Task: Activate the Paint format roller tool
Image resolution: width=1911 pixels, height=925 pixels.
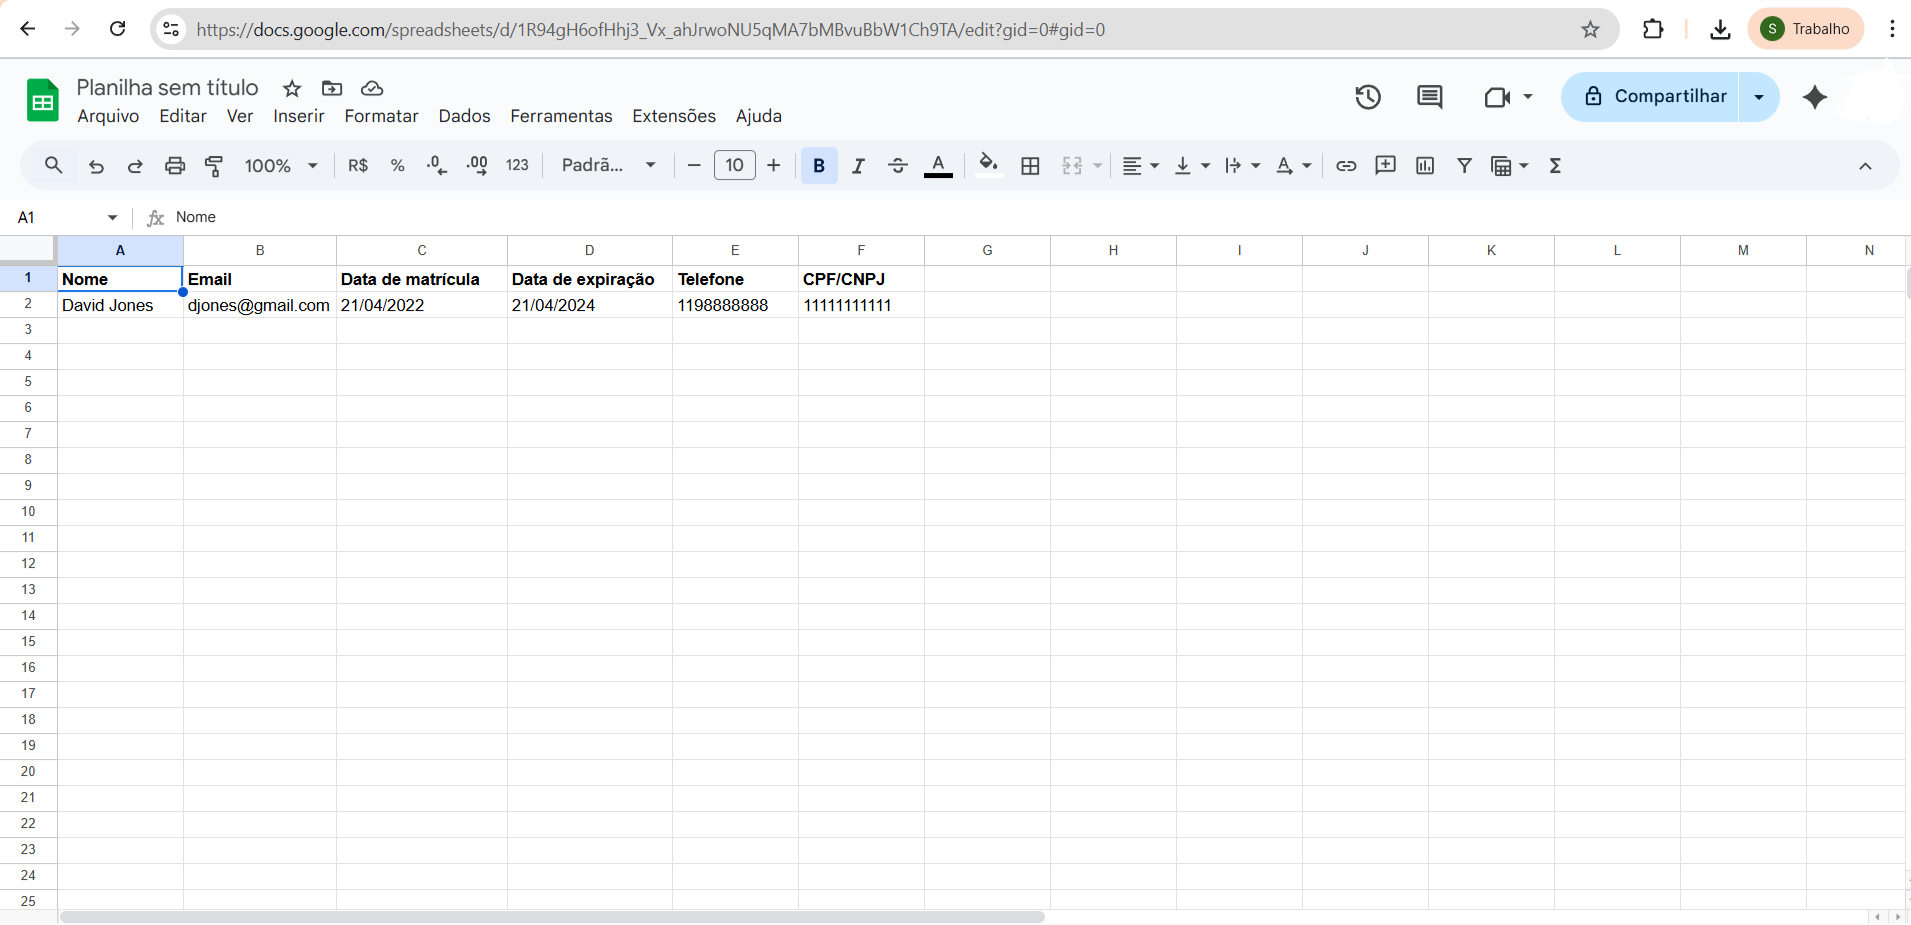Action: (x=214, y=166)
